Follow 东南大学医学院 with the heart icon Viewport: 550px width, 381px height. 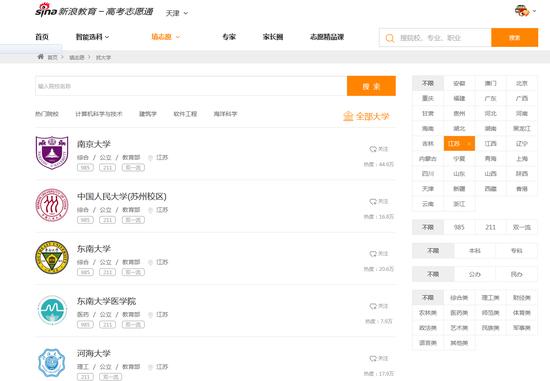coord(373,306)
